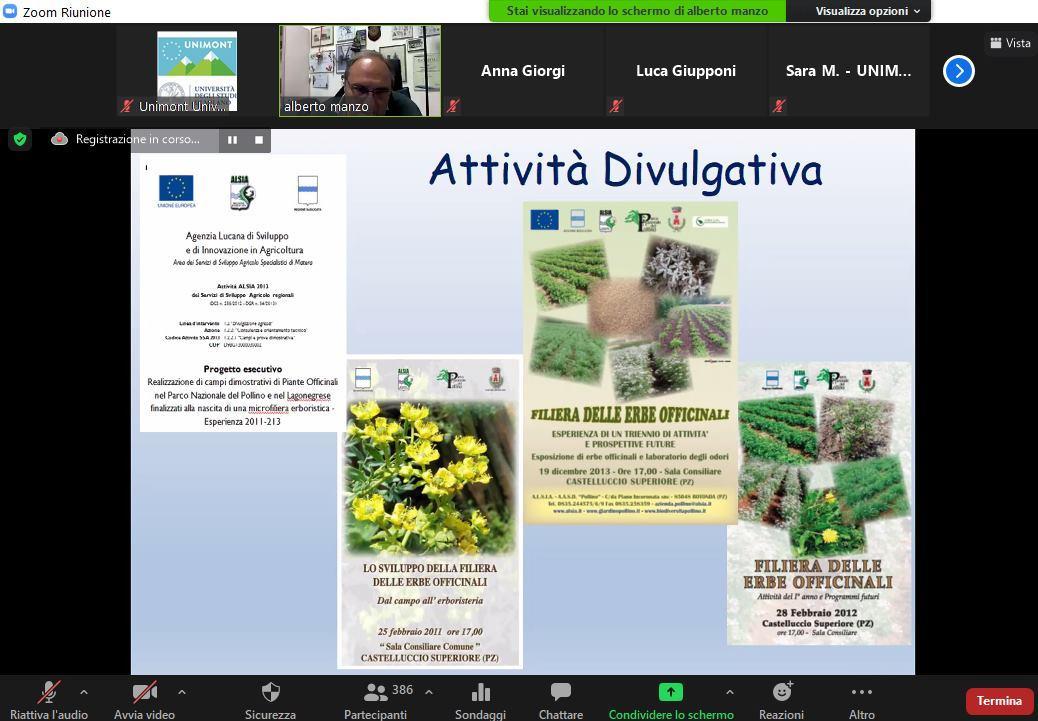The height and width of the screenshot is (721, 1038).
Task: Unmute with the Riattiva l'audio microphone icon
Action: tap(49, 693)
